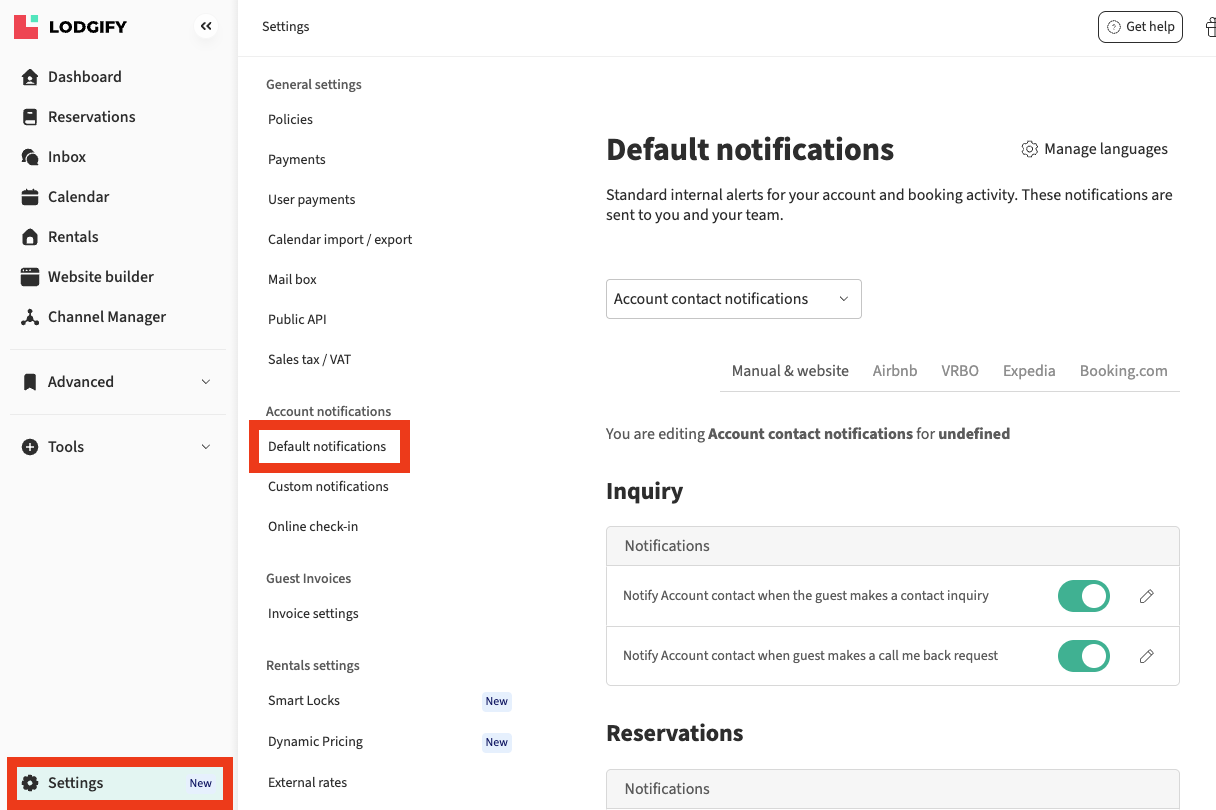Click the Inbox chat bubble icon
Image resolution: width=1216 pixels, height=810 pixels.
click(30, 157)
